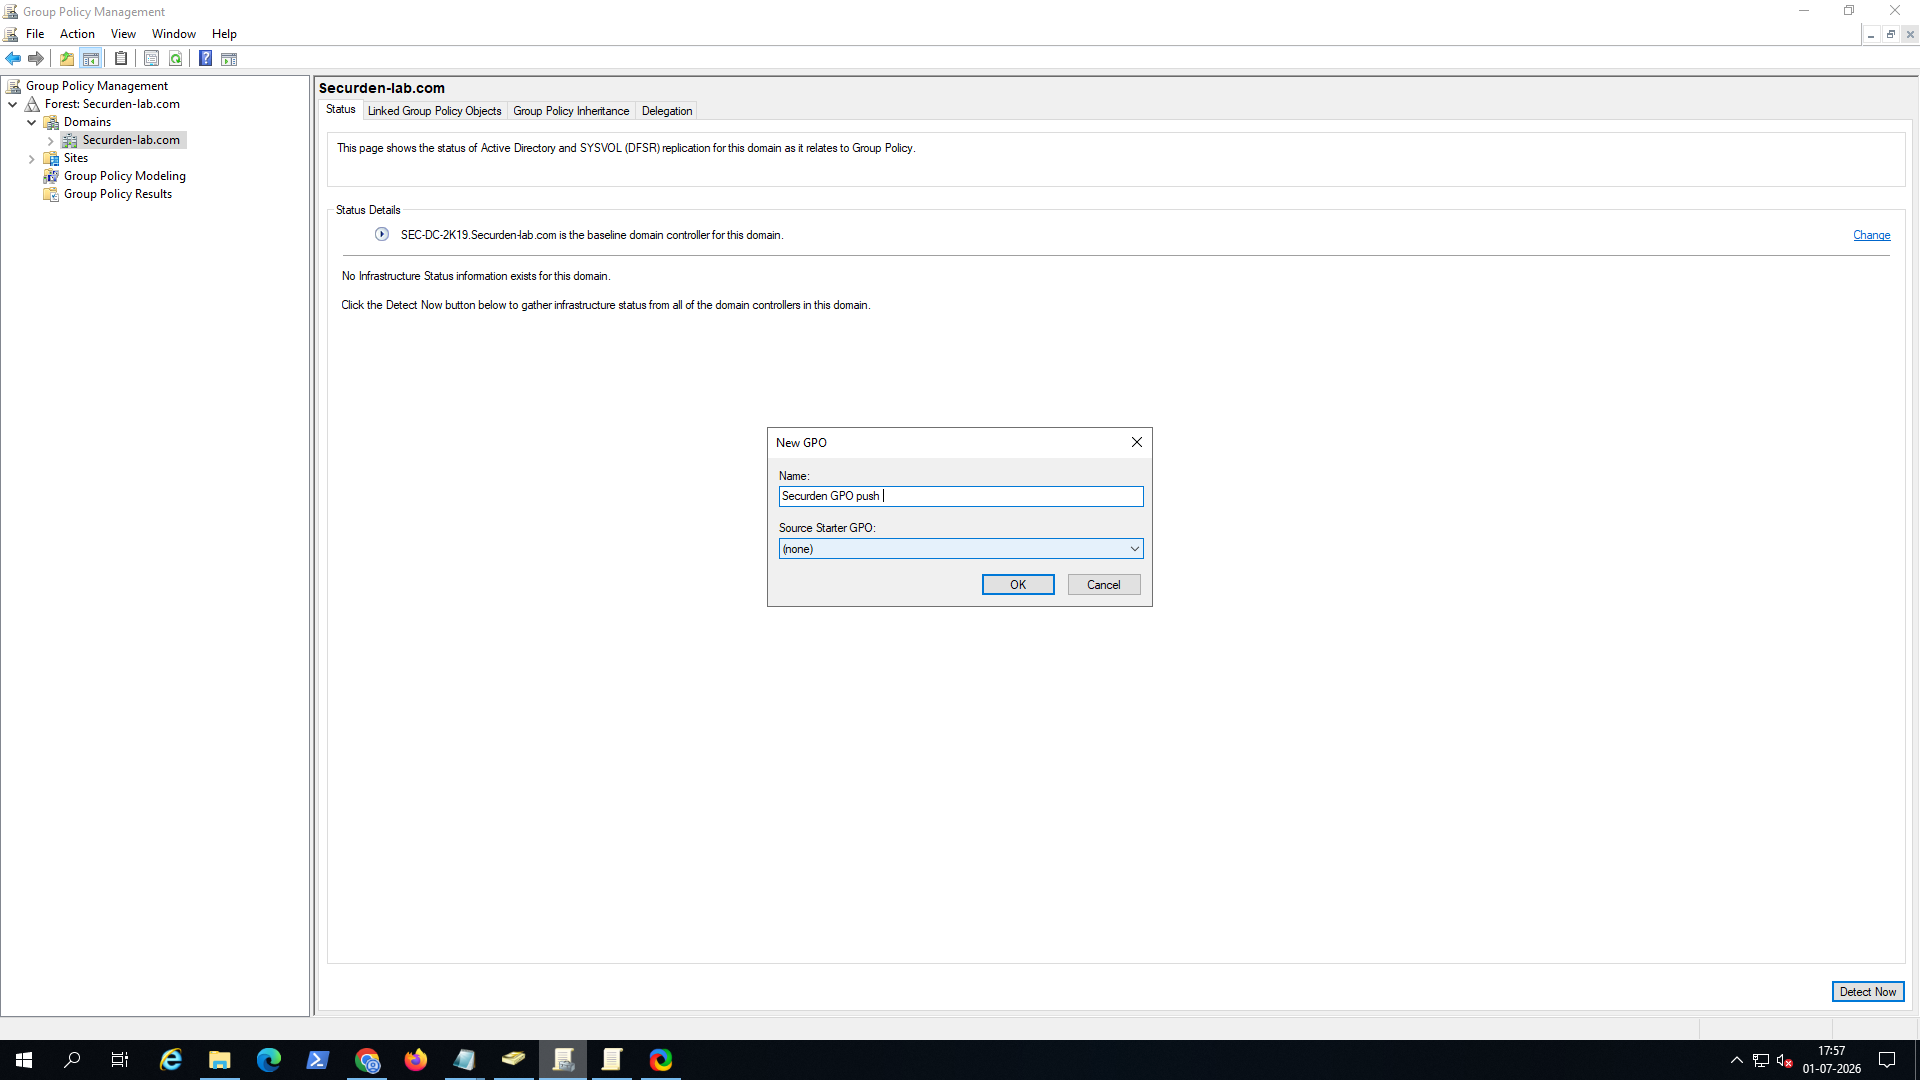The height and width of the screenshot is (1080, 1920).
Task: Open the multicolored swirl app in the taskbar
Action: tap(661, 1060)
